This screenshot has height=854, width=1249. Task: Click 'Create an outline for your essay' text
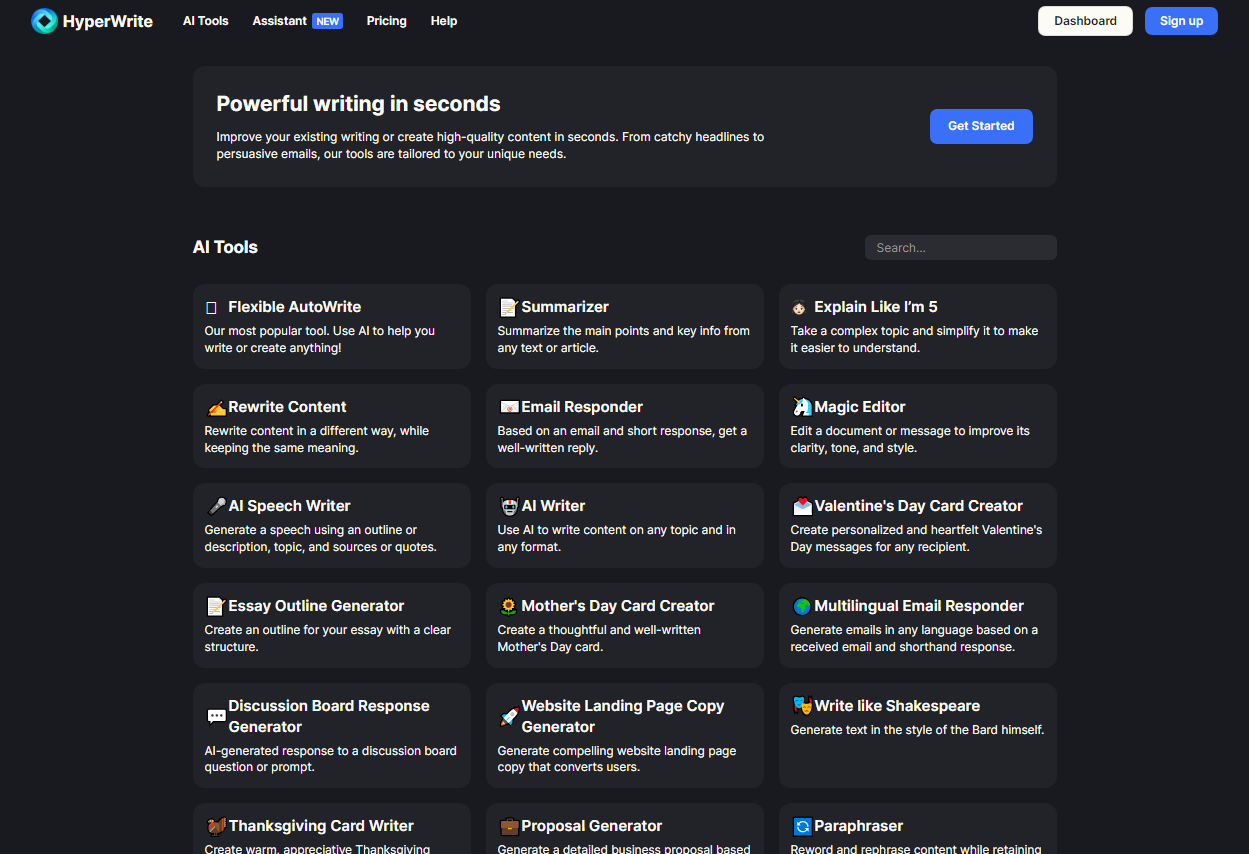328,638
